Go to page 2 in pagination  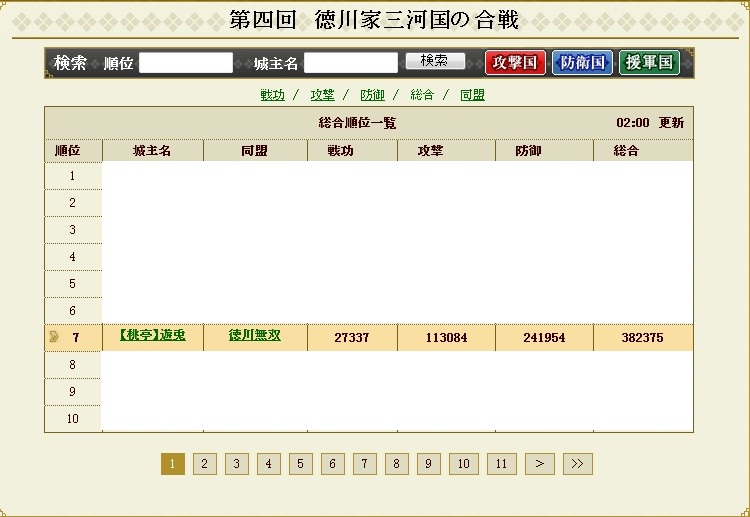point(205,464)
